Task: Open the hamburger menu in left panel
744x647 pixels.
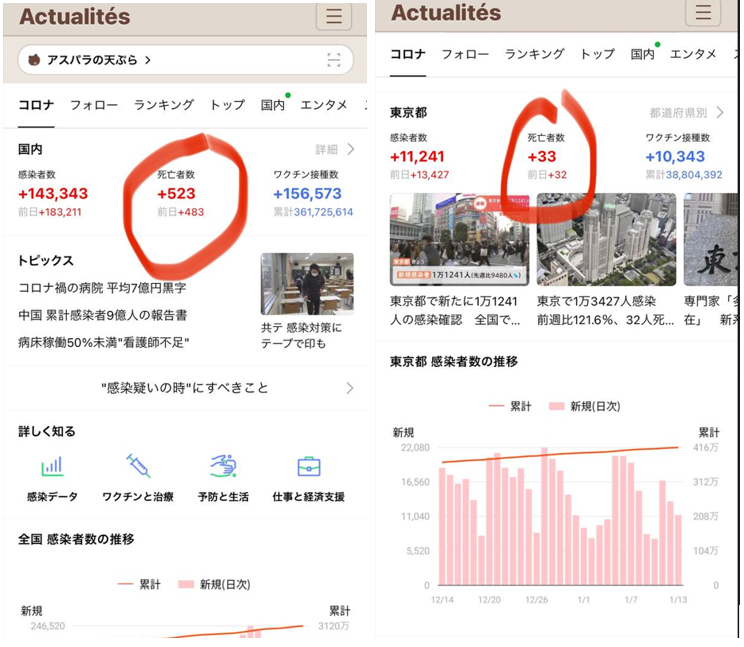Action: point(334,16)
